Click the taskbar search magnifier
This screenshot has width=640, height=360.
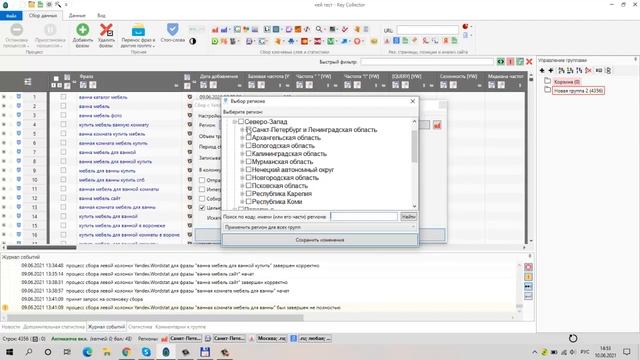click(x=29, y=351)
